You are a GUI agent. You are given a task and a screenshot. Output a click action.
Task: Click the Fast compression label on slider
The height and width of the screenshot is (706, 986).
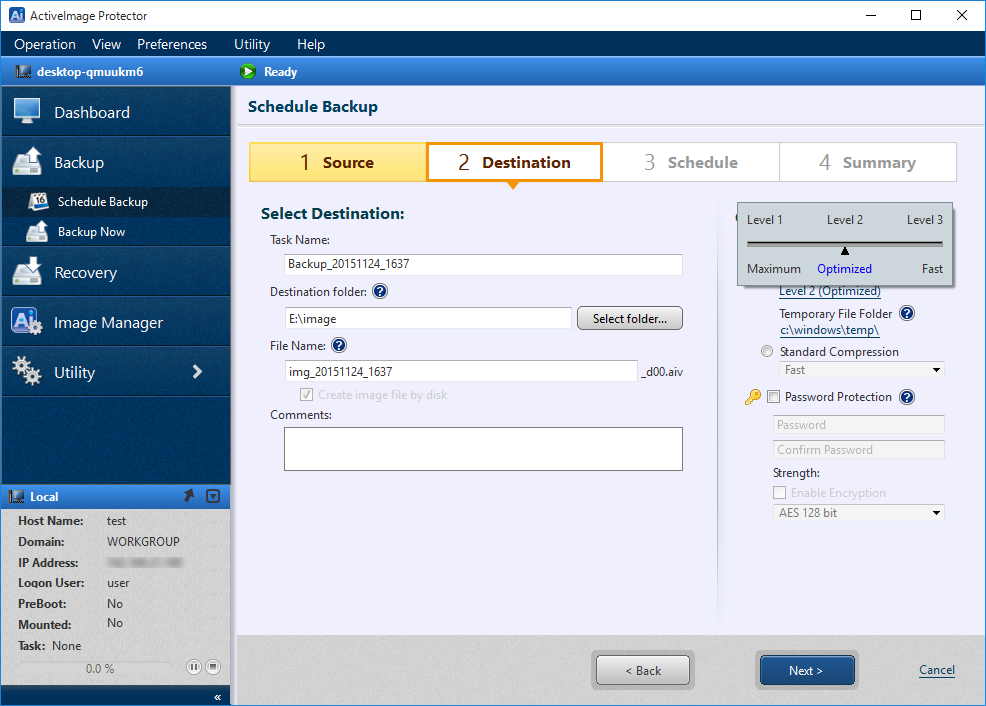click(x=932, y=268)
